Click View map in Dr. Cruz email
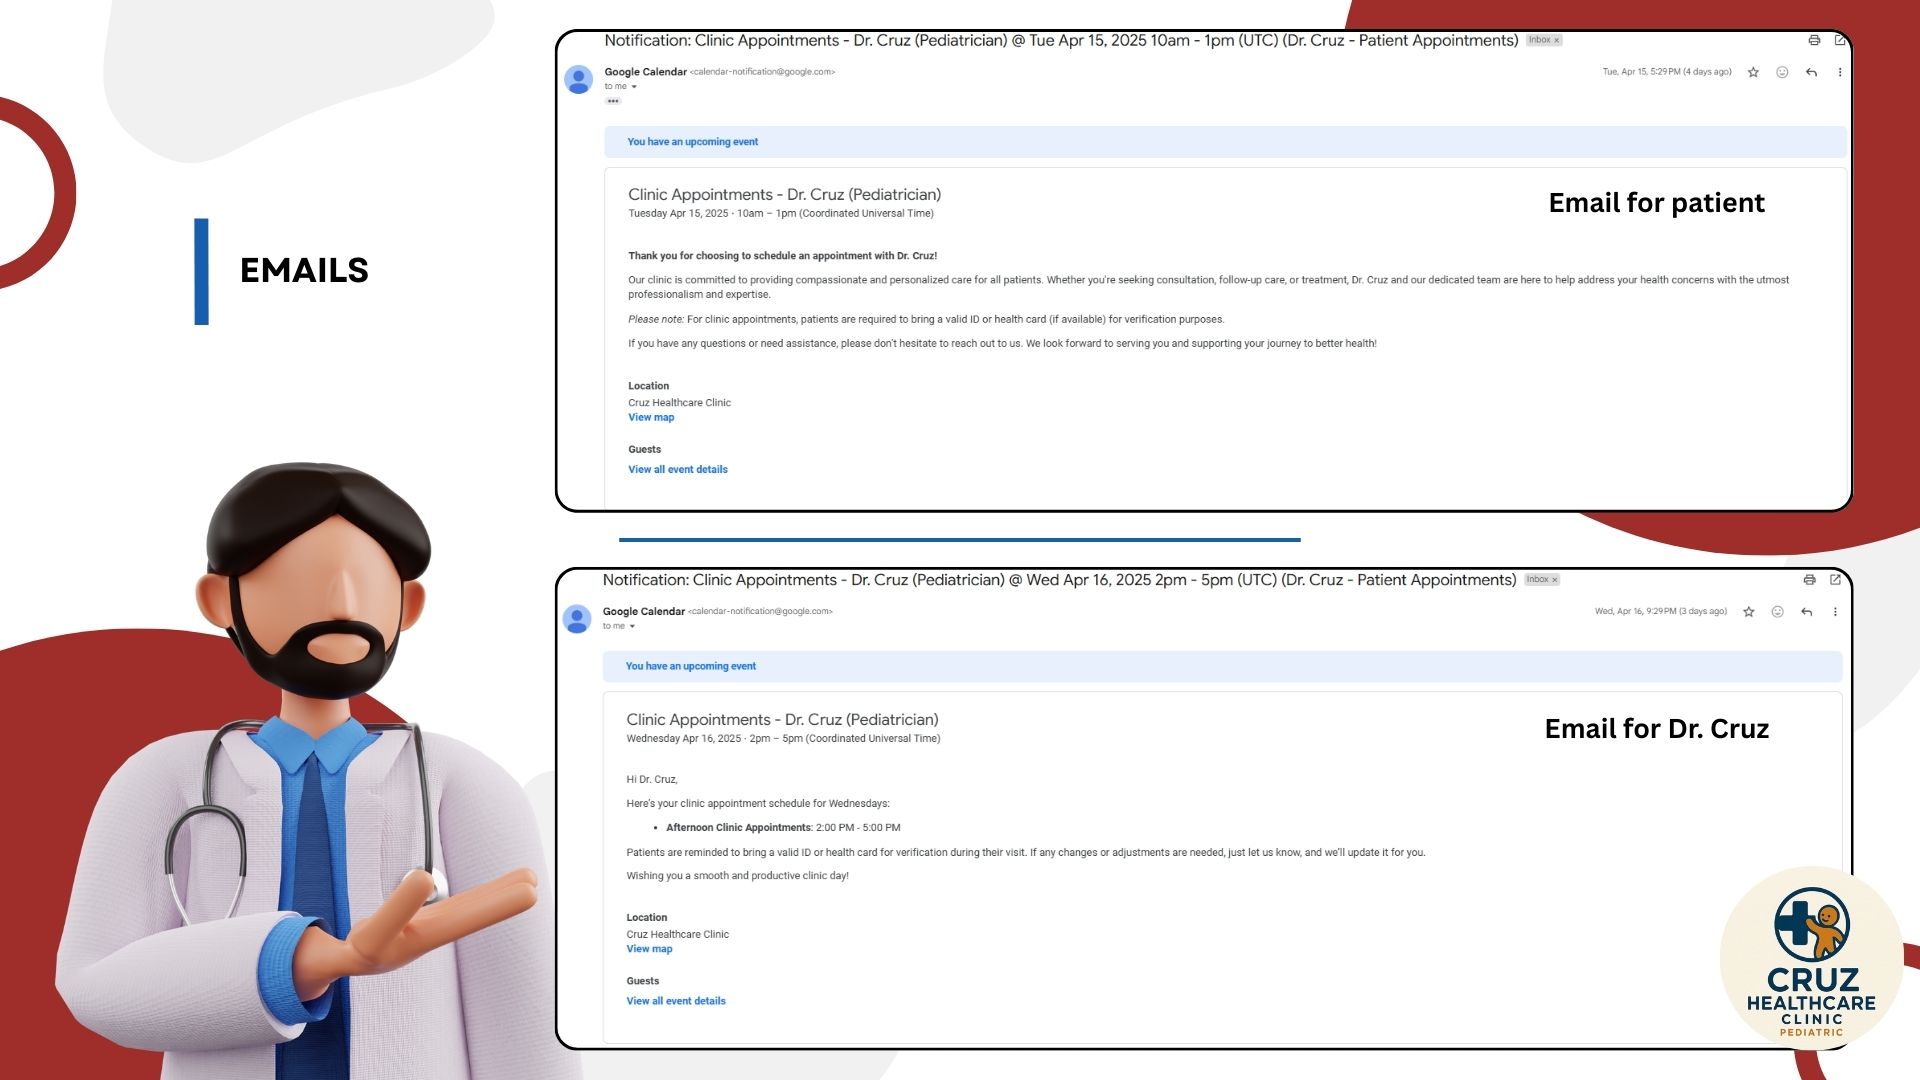 coord(649,949)
